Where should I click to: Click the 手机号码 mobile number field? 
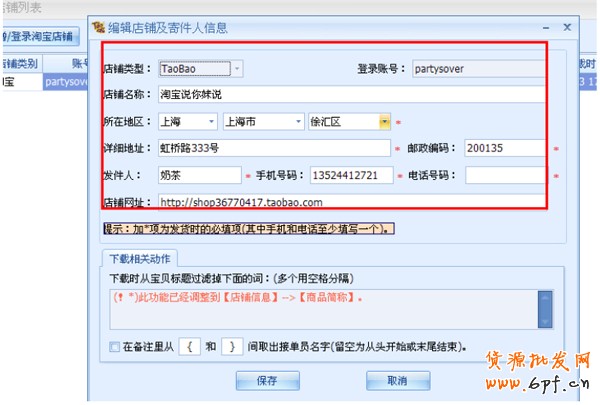pos(350,175)
